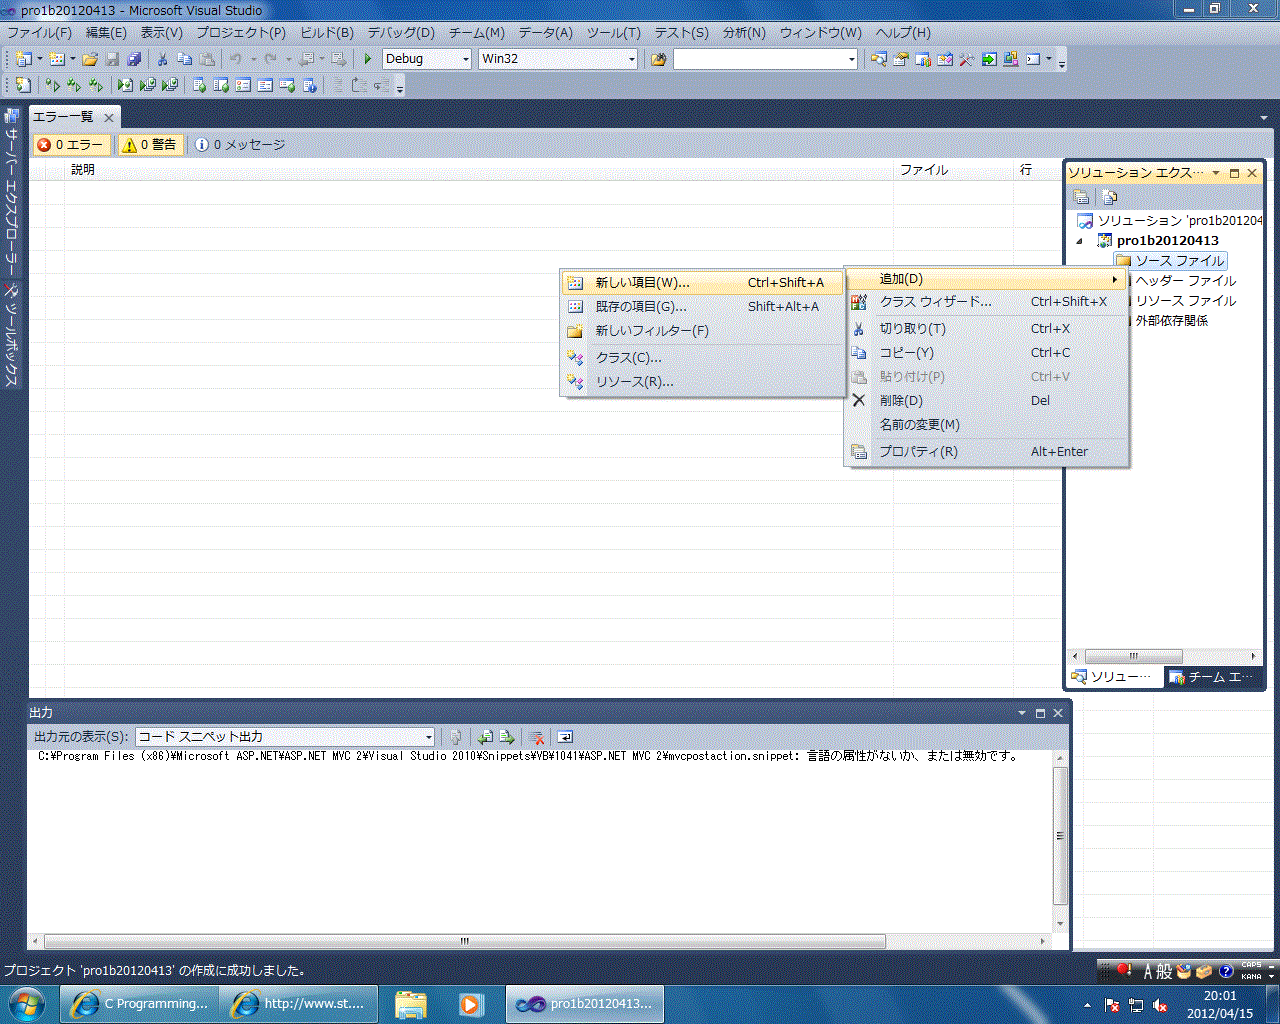
Task: Choose リソース(R)... in submenu
Action: pyautogui.click(x=702, y=382)
